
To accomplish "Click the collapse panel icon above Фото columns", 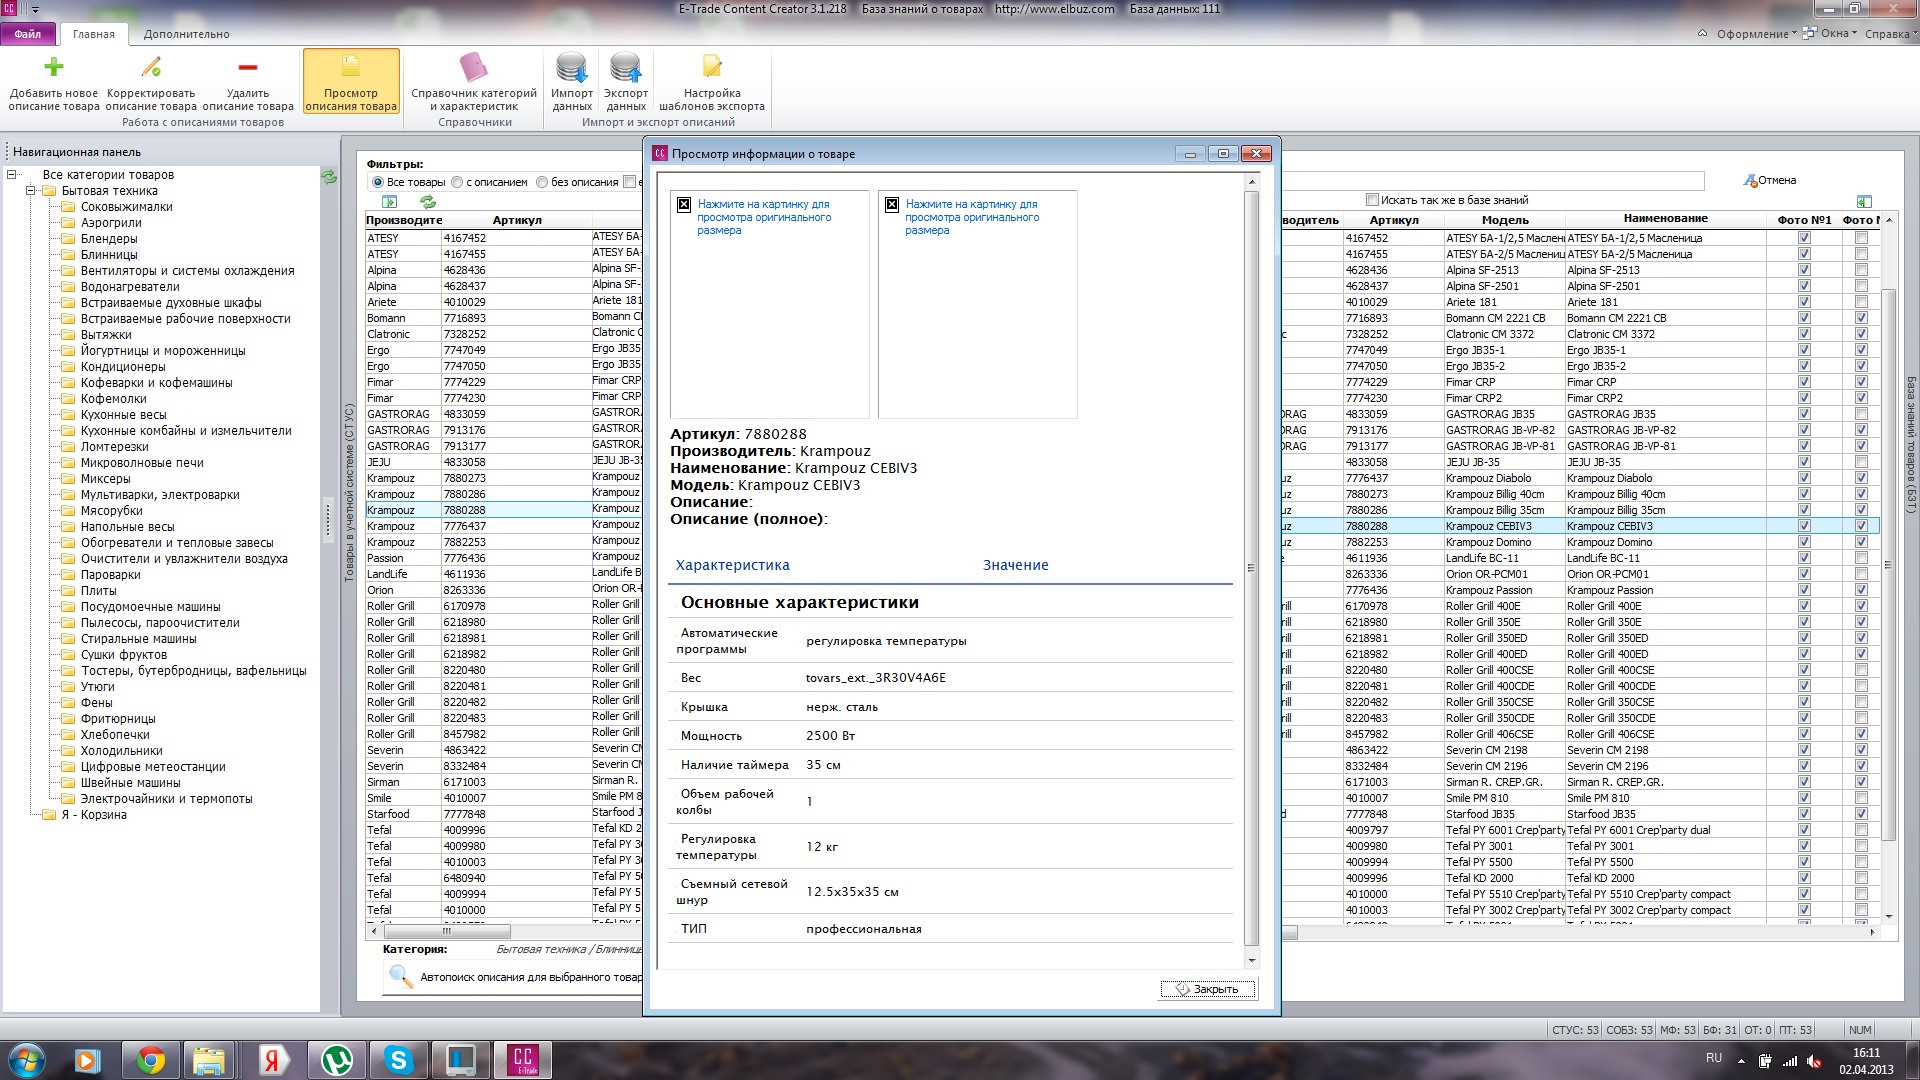I will click(1864, 201).
